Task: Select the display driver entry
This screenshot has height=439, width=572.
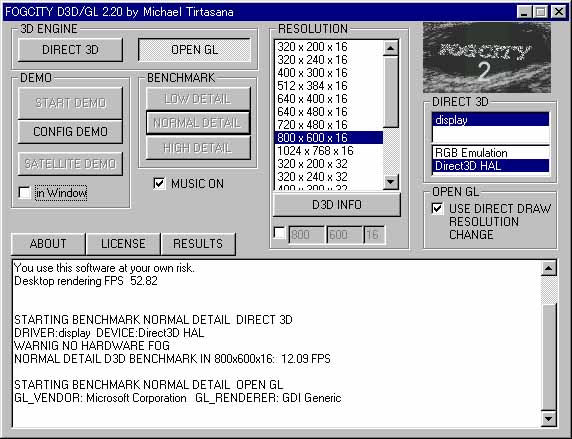Action: 490,120
